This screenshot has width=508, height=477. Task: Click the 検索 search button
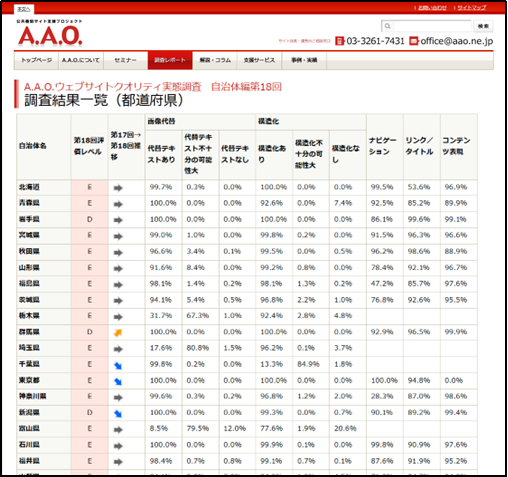(483, 26)
